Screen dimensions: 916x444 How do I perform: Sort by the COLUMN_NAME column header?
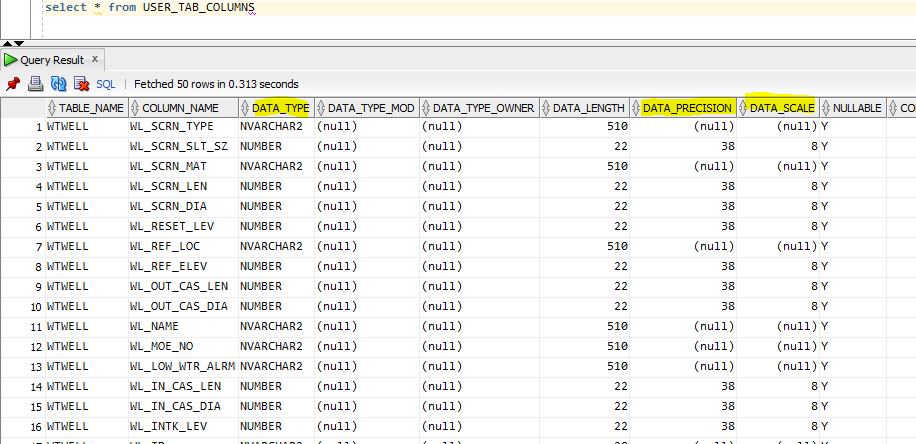pos(181,108)
